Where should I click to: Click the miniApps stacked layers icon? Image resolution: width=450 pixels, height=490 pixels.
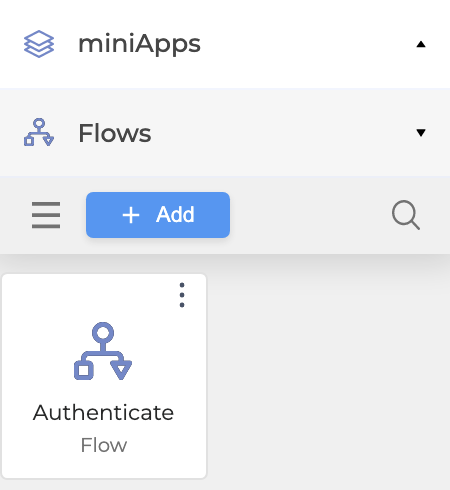(39, 44)
